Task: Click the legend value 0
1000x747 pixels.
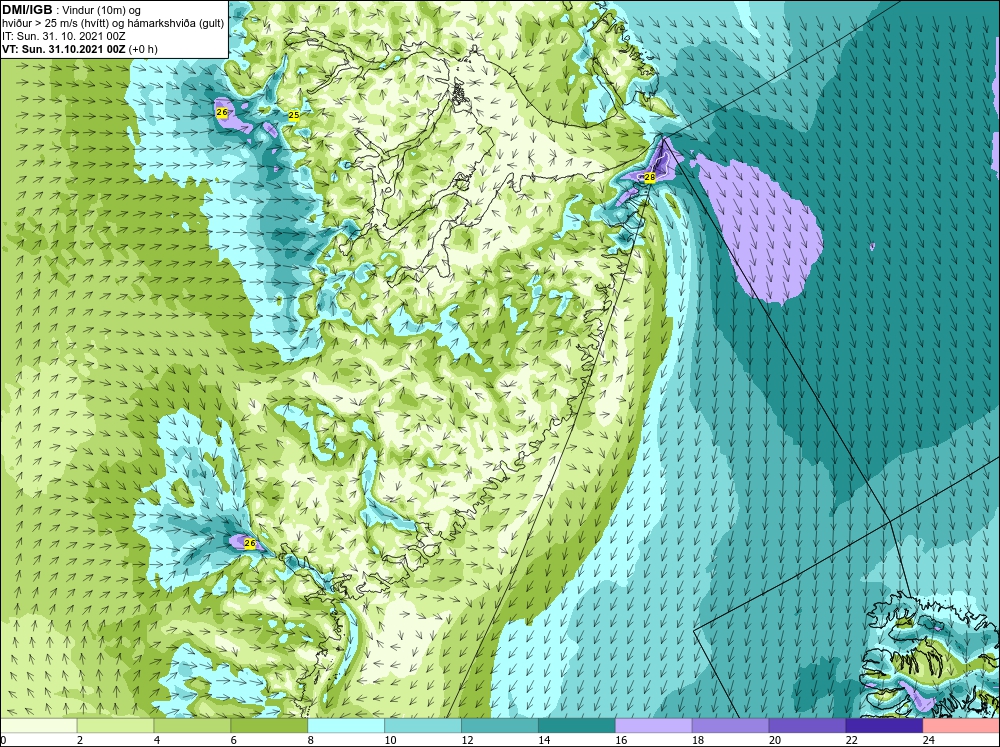Action: point(3,740)
